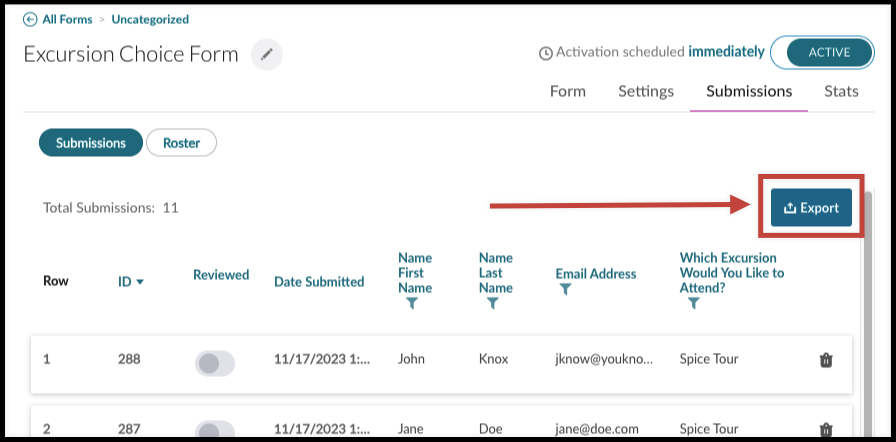Click the 'Total Submissions: 11' text
Screen dimensions: 896x442
pos(111,208)
